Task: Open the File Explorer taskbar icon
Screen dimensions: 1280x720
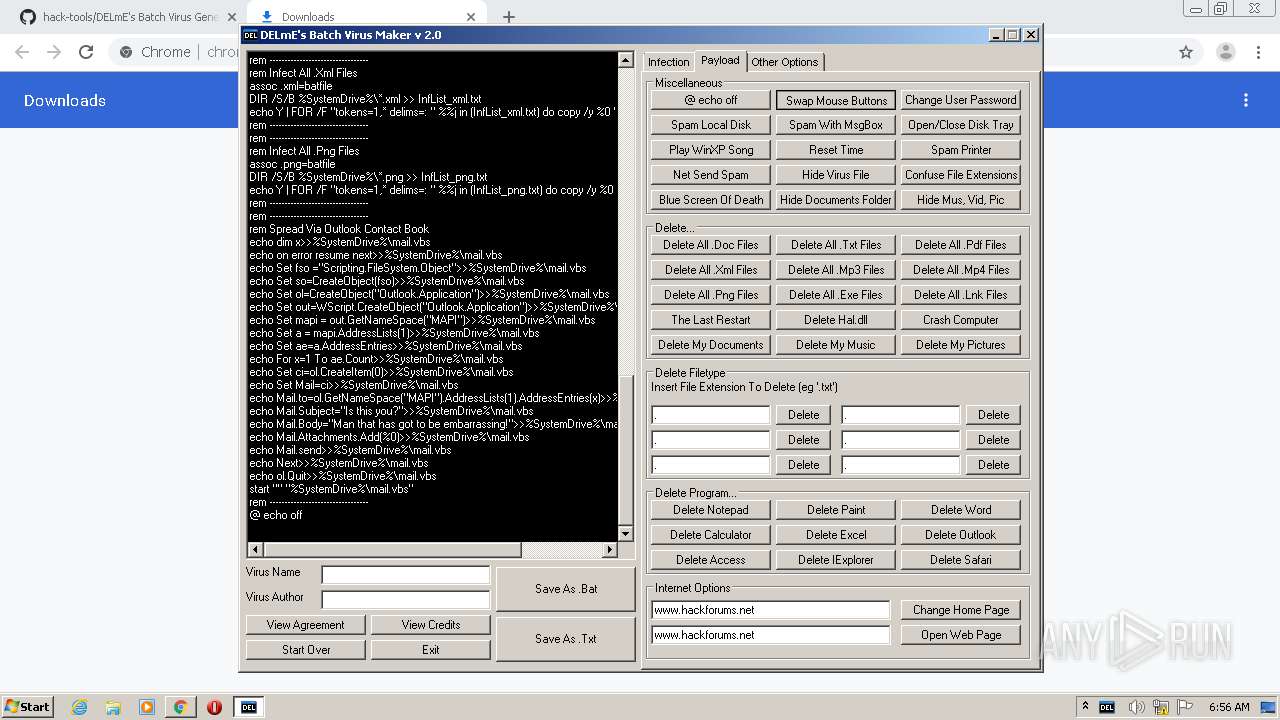Action: tap(113, 707)
